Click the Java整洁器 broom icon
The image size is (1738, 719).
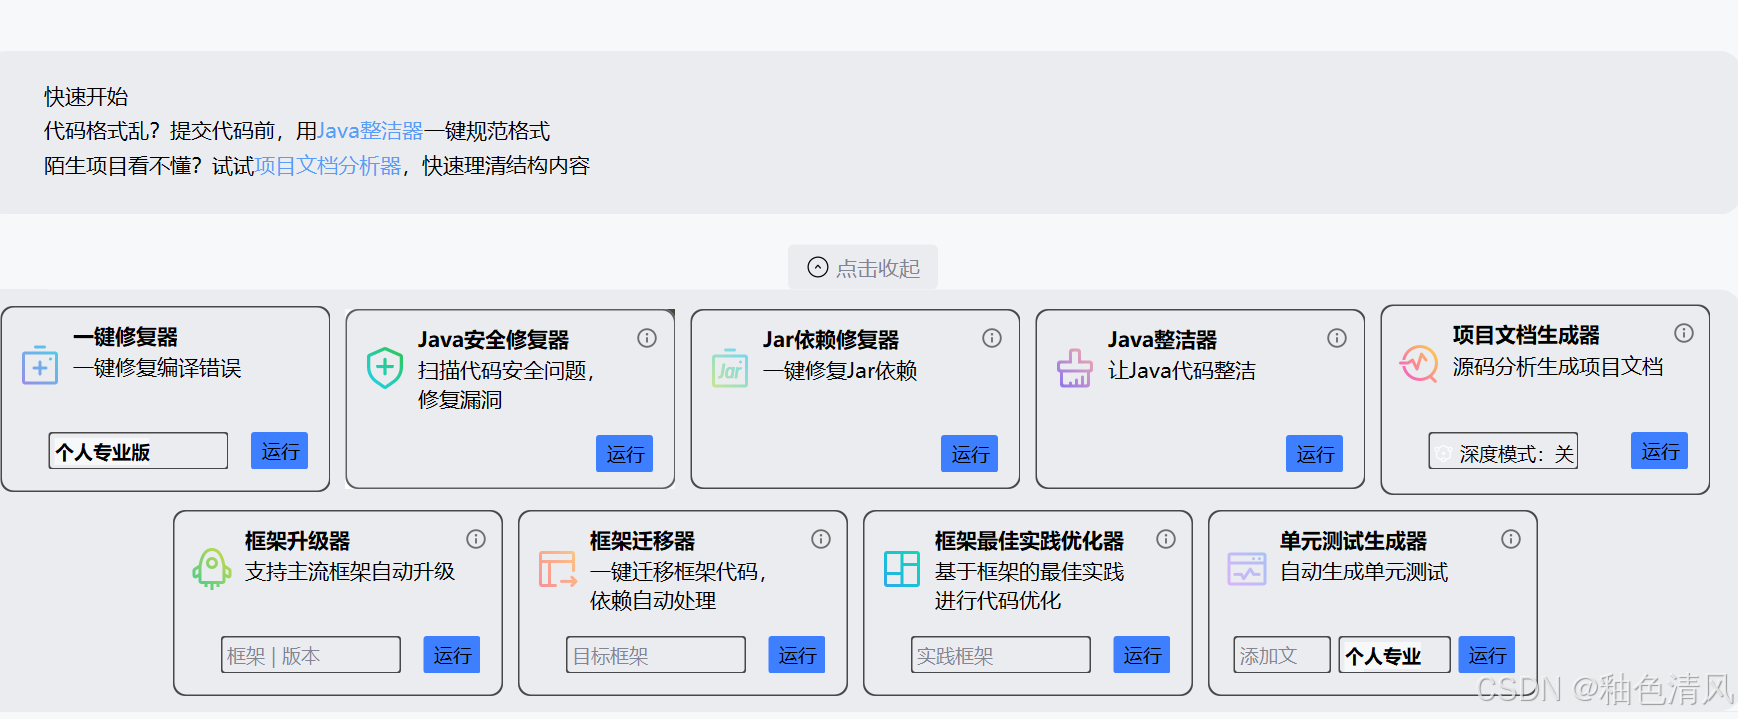[x=1075, y=368]
